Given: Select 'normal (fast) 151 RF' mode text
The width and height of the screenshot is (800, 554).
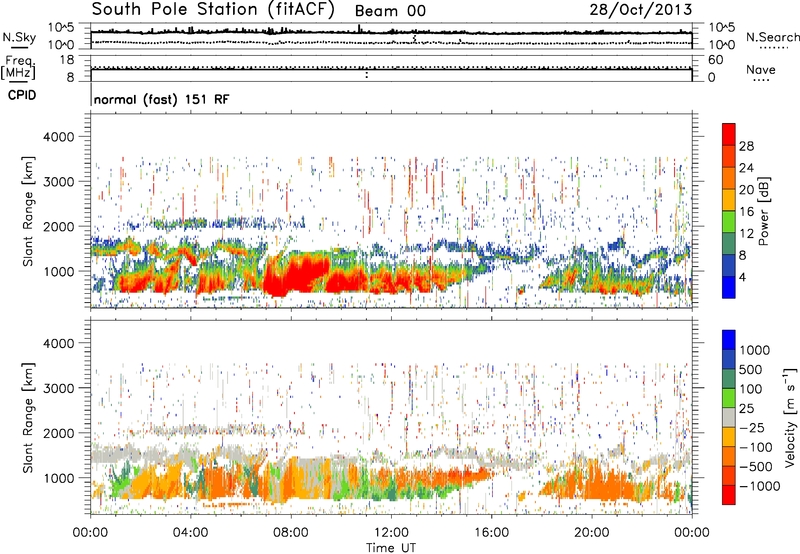Looking at the screenshot, I should tap(162, 99).
